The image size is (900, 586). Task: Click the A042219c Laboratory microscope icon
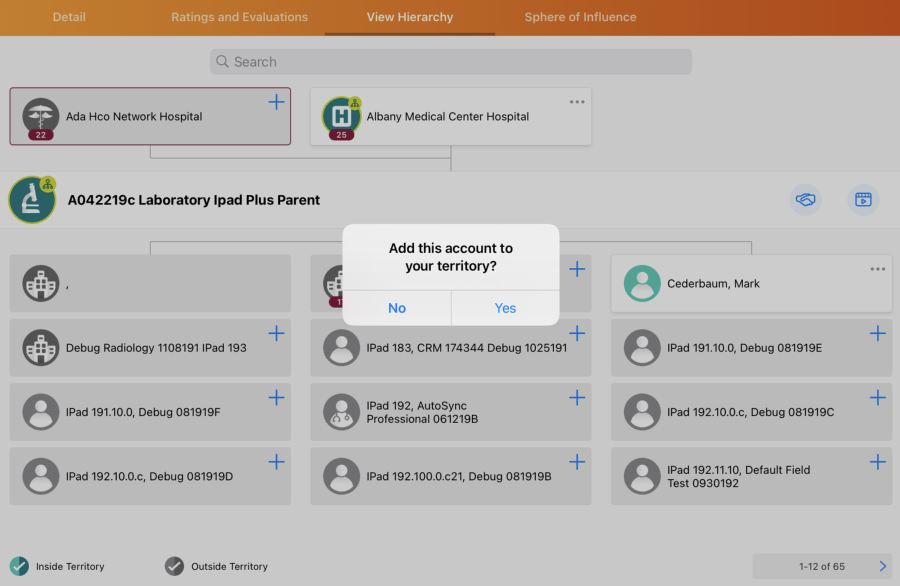click(32, 200)
